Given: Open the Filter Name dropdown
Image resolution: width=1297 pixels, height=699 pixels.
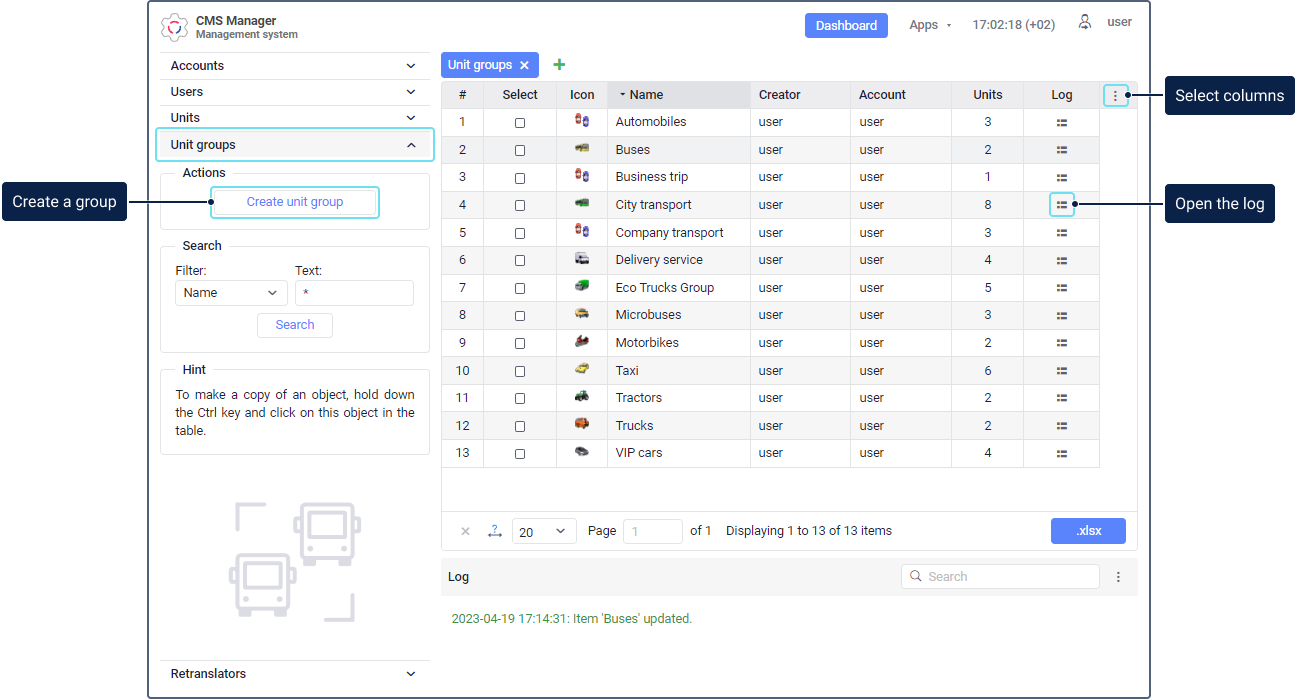Looking at the screenshot, I should point(231,293).
